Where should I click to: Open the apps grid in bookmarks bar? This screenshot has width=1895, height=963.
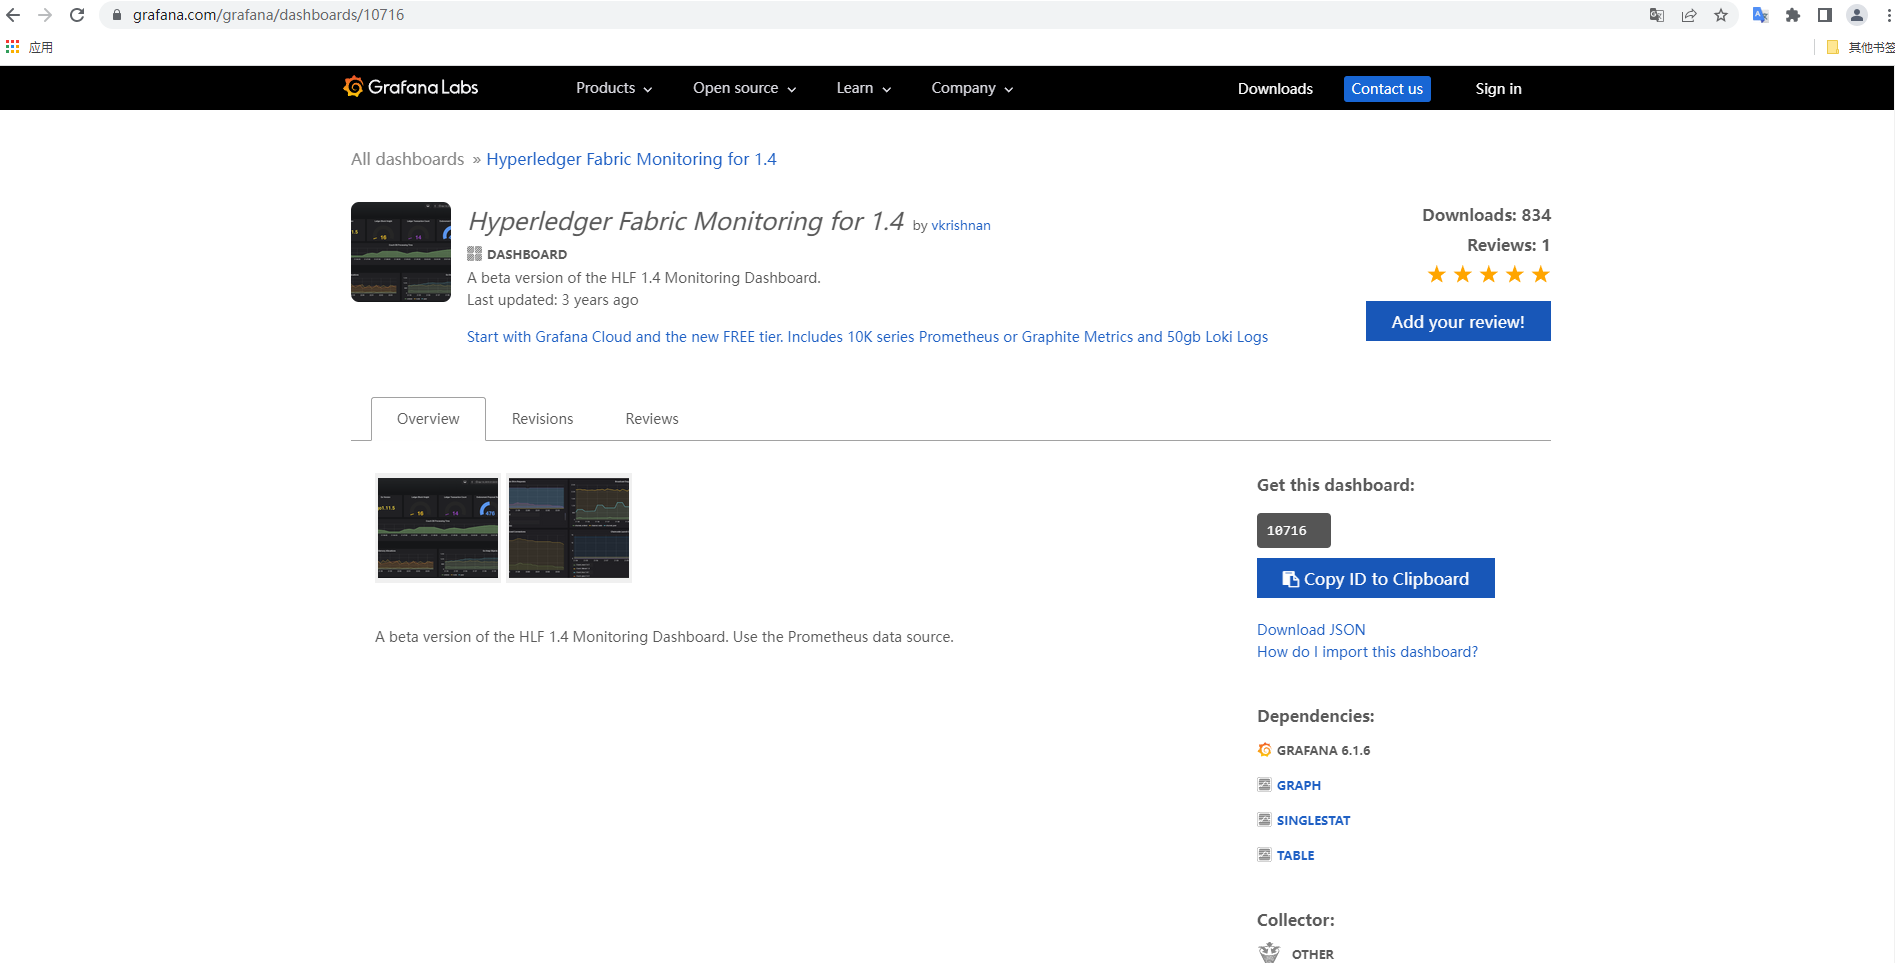coord(13,47)
